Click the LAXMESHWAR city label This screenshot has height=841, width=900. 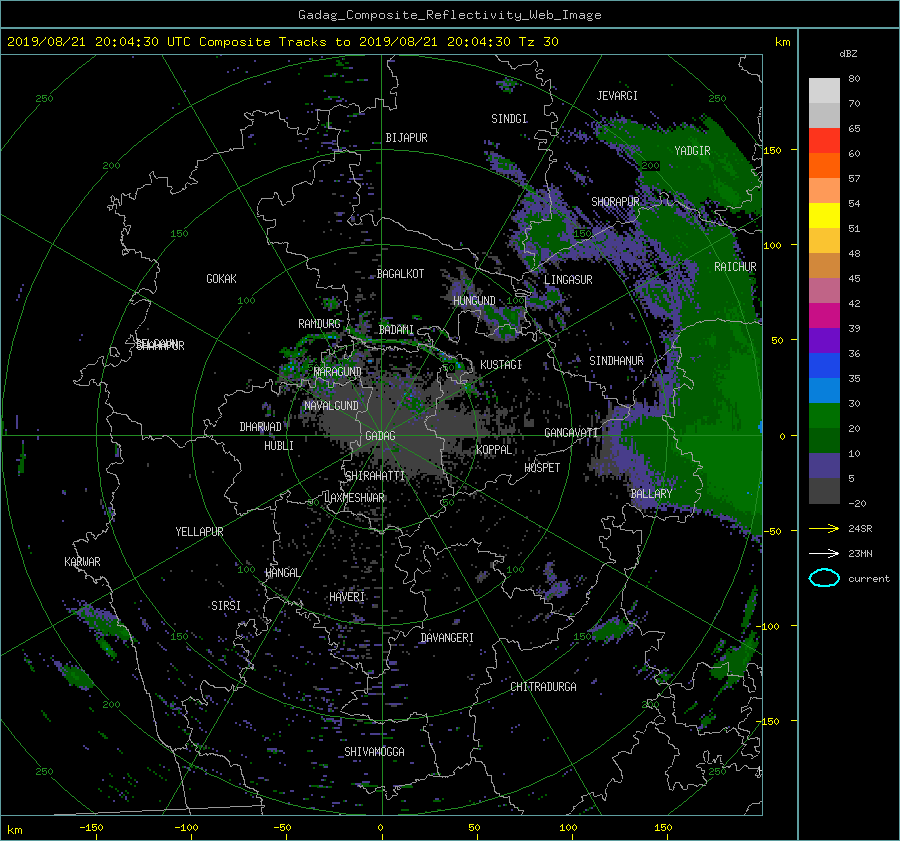click(354, 498)
